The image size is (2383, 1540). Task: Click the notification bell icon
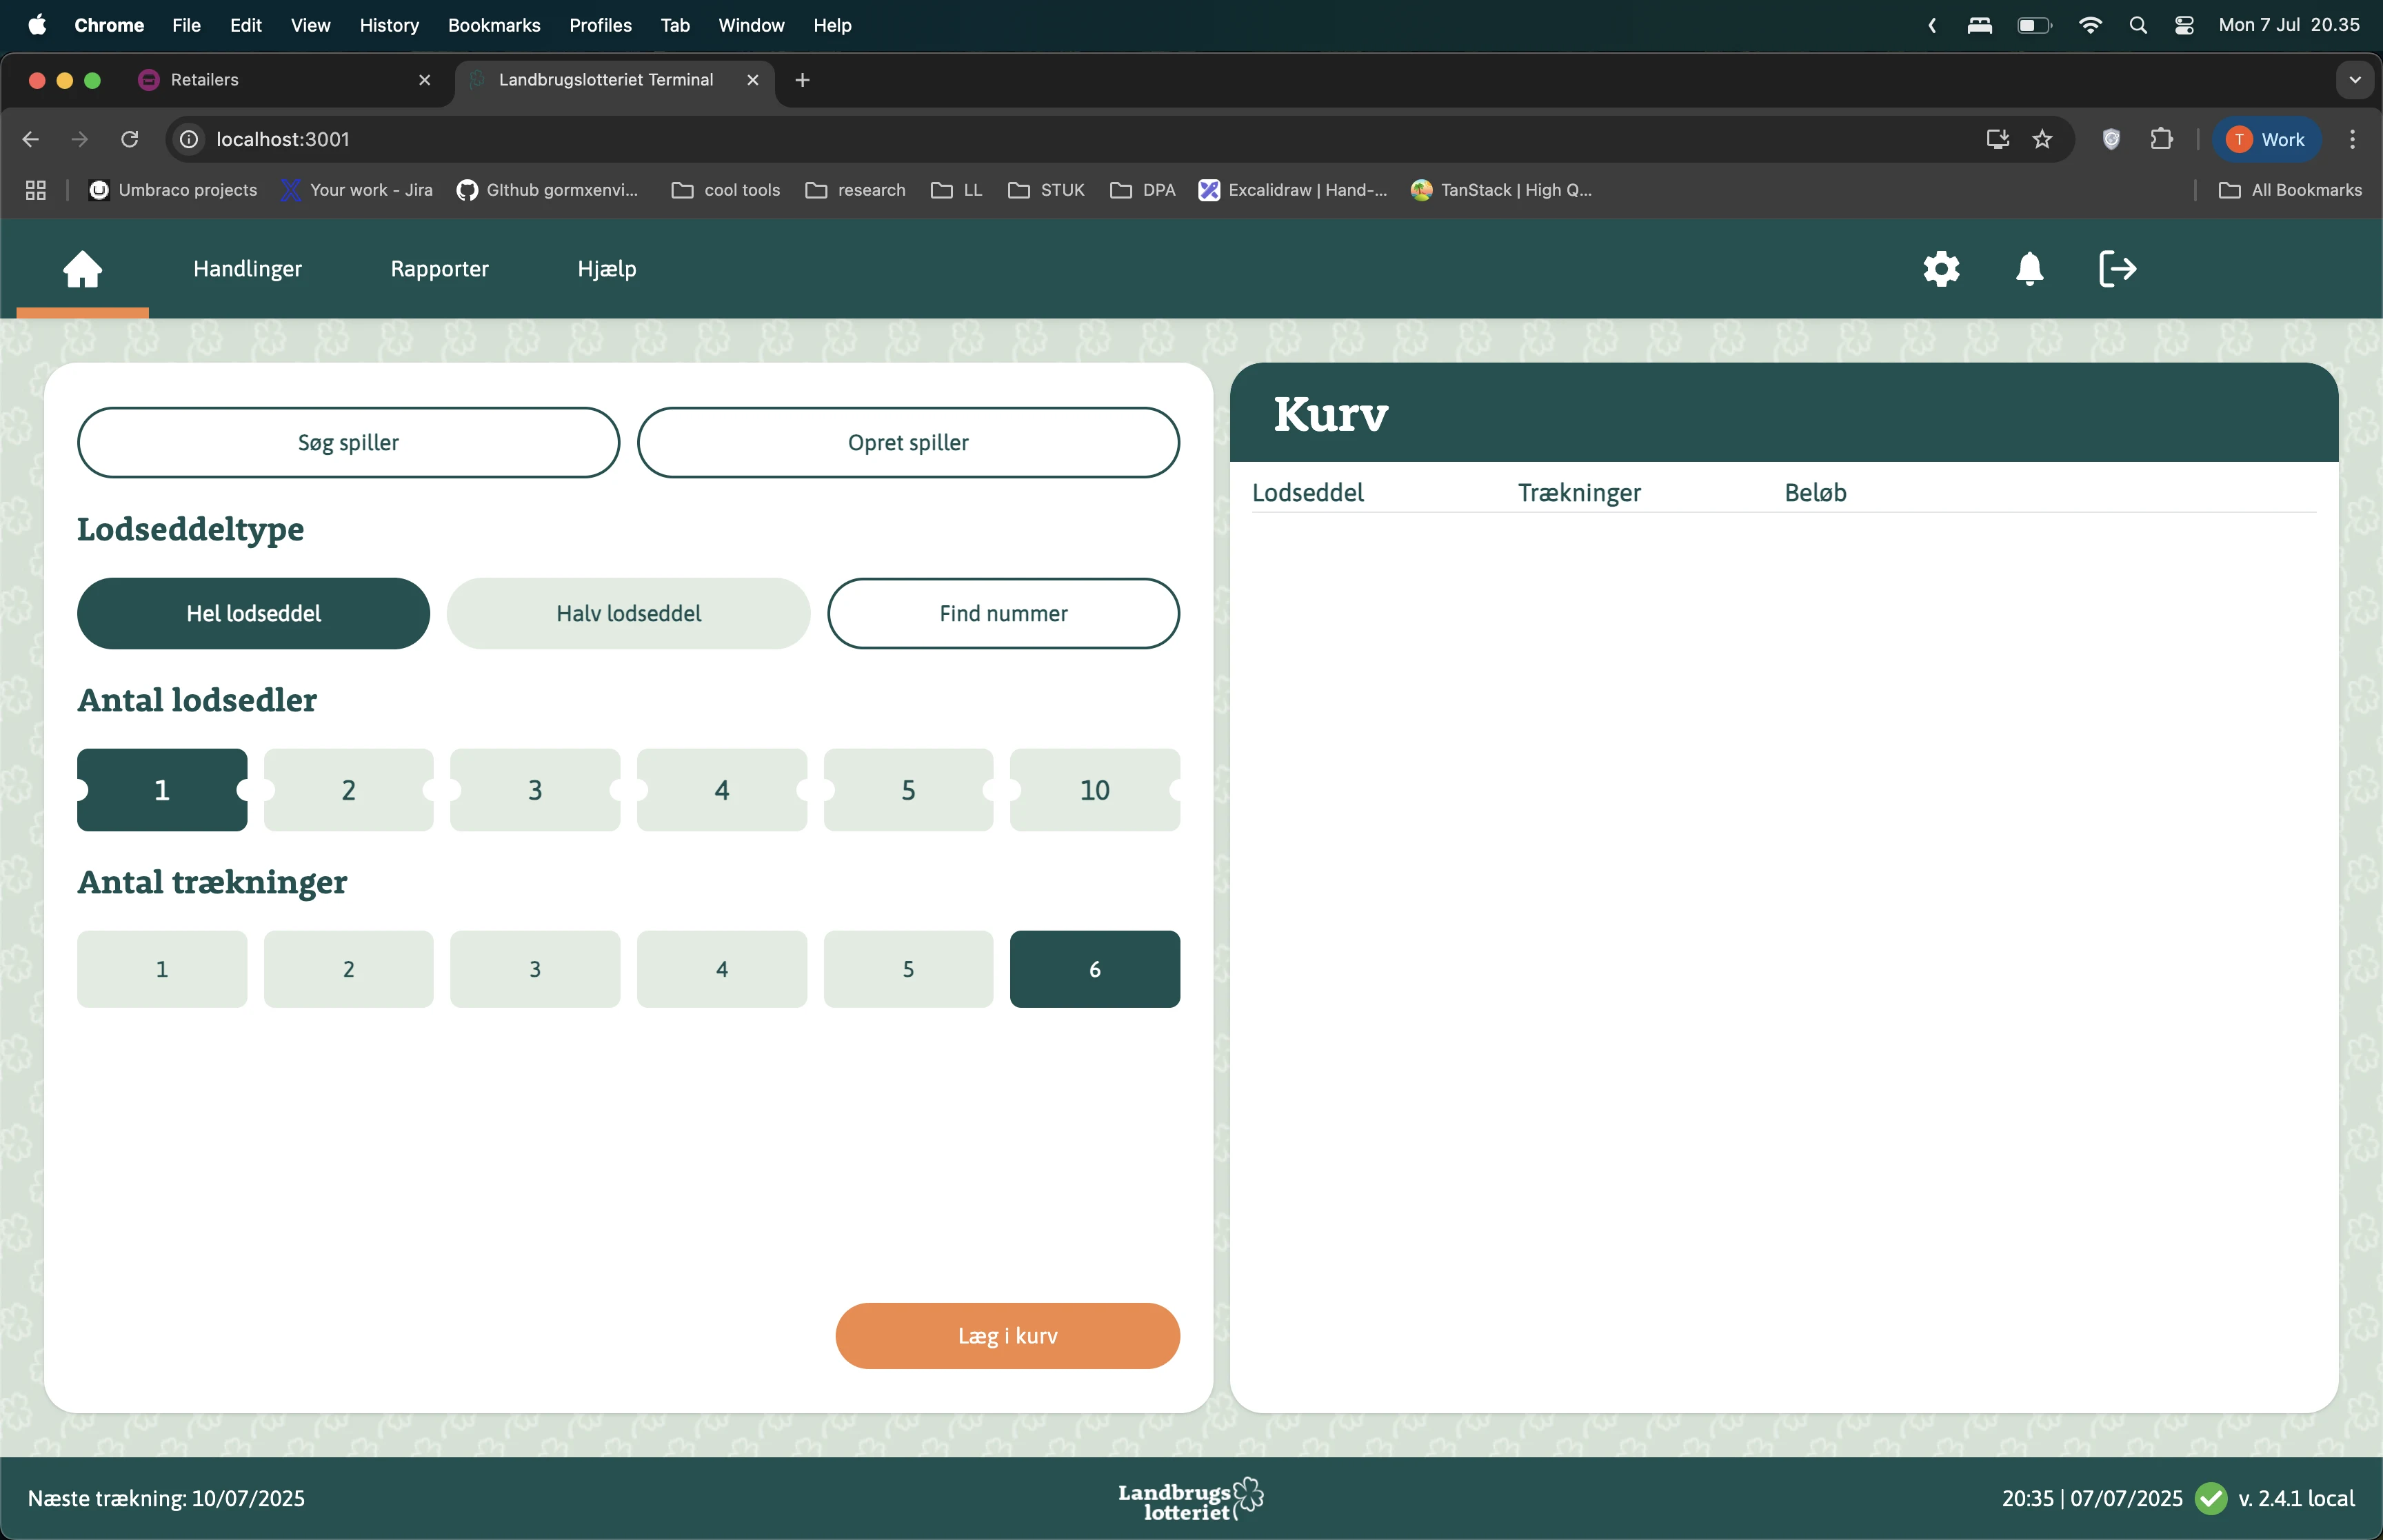(x=2029, y=269)
